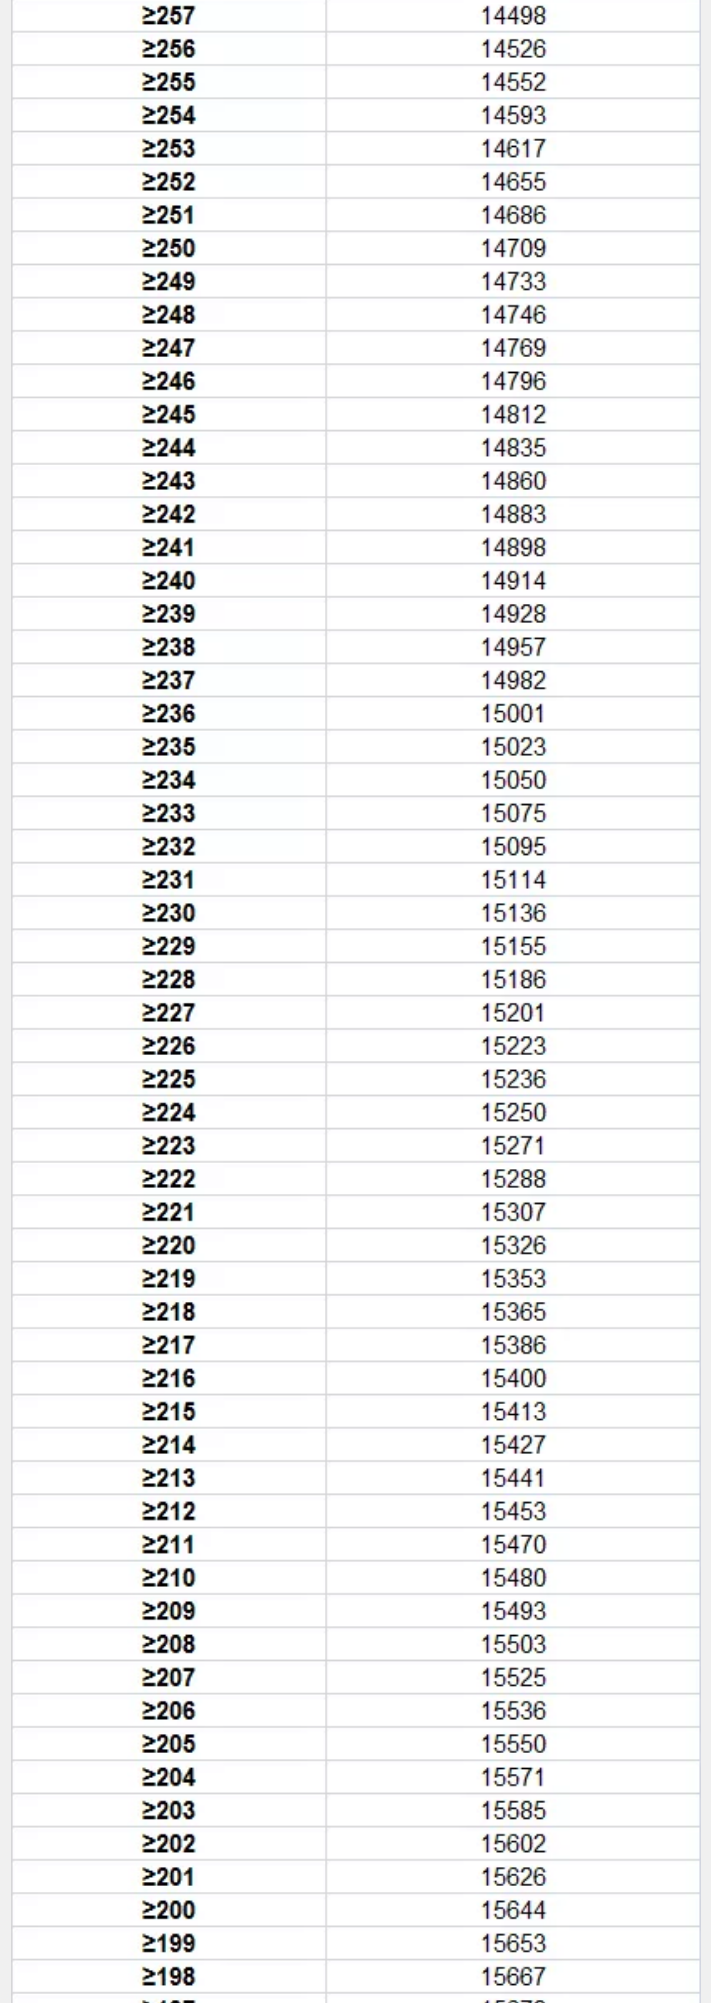Select the count 15503
Viewport: 711px width, 2003px height.
coord(513,1644)
